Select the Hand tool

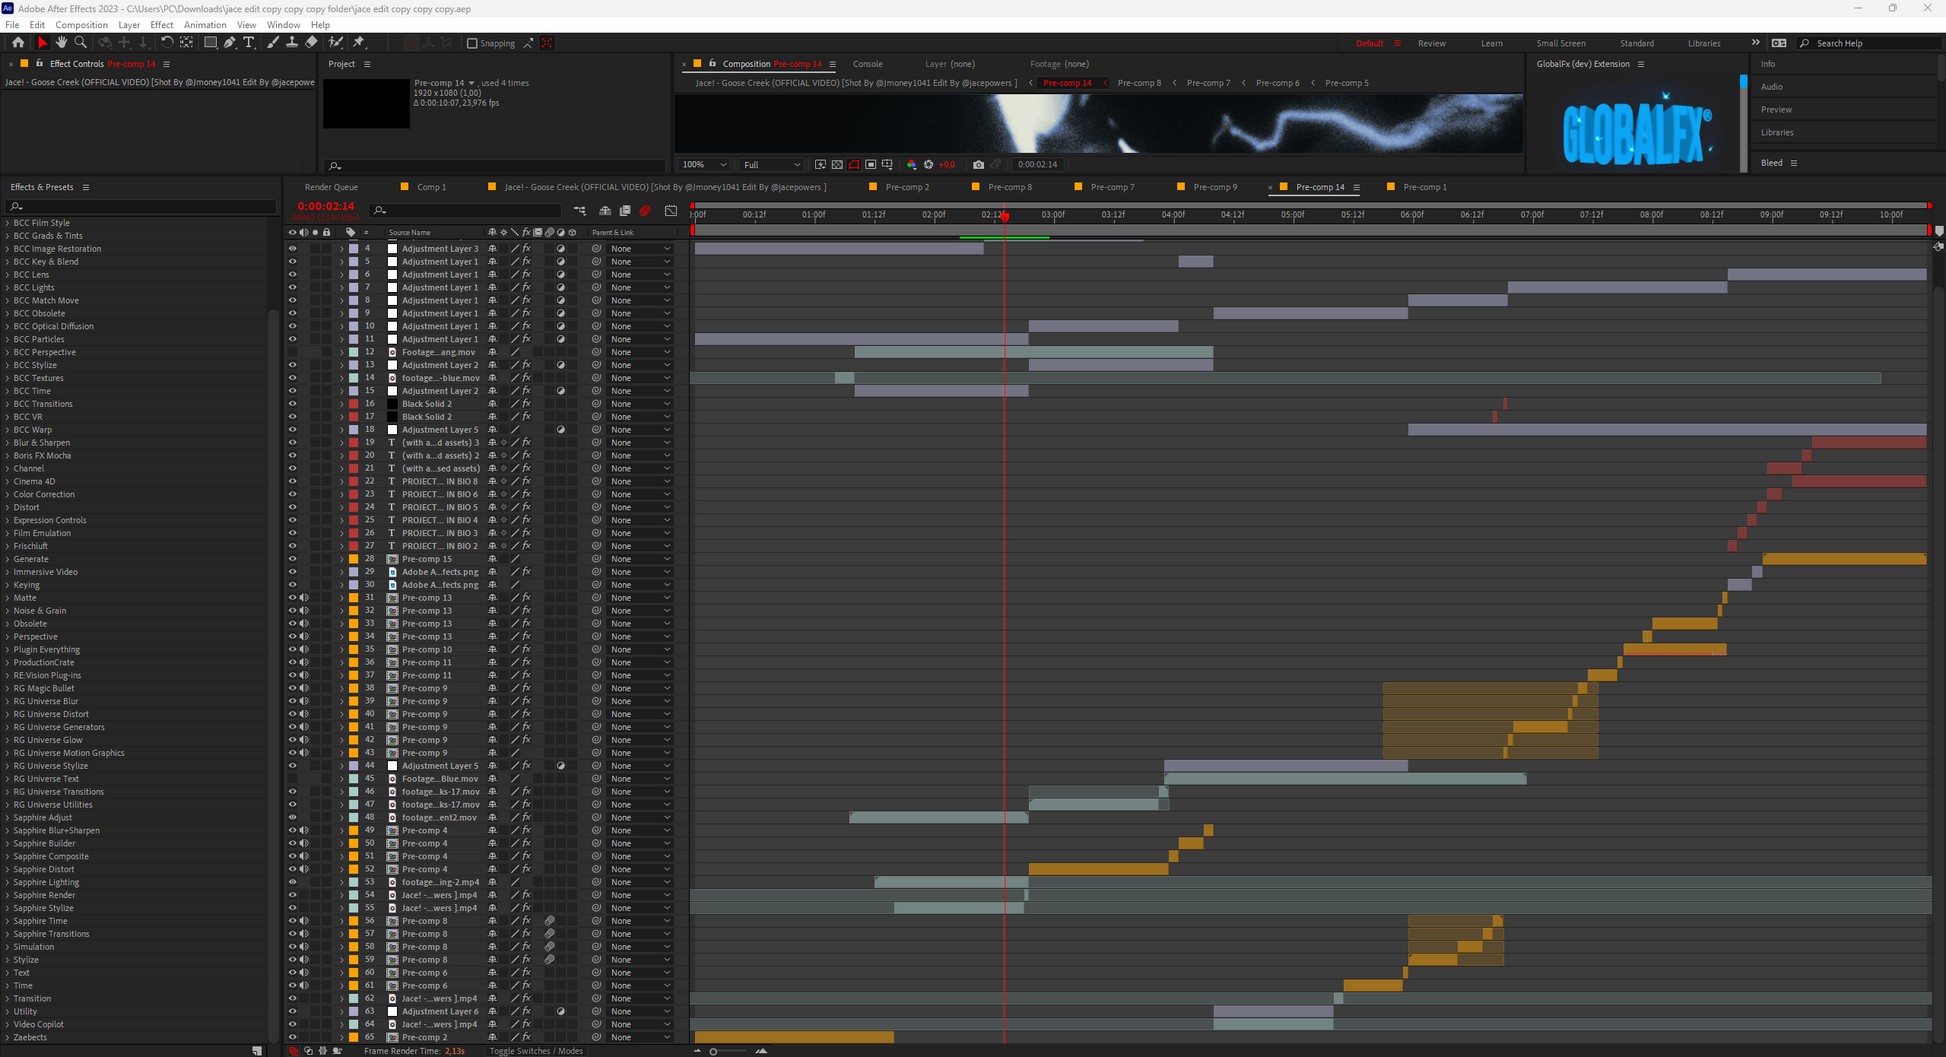[x=61, y=43]
